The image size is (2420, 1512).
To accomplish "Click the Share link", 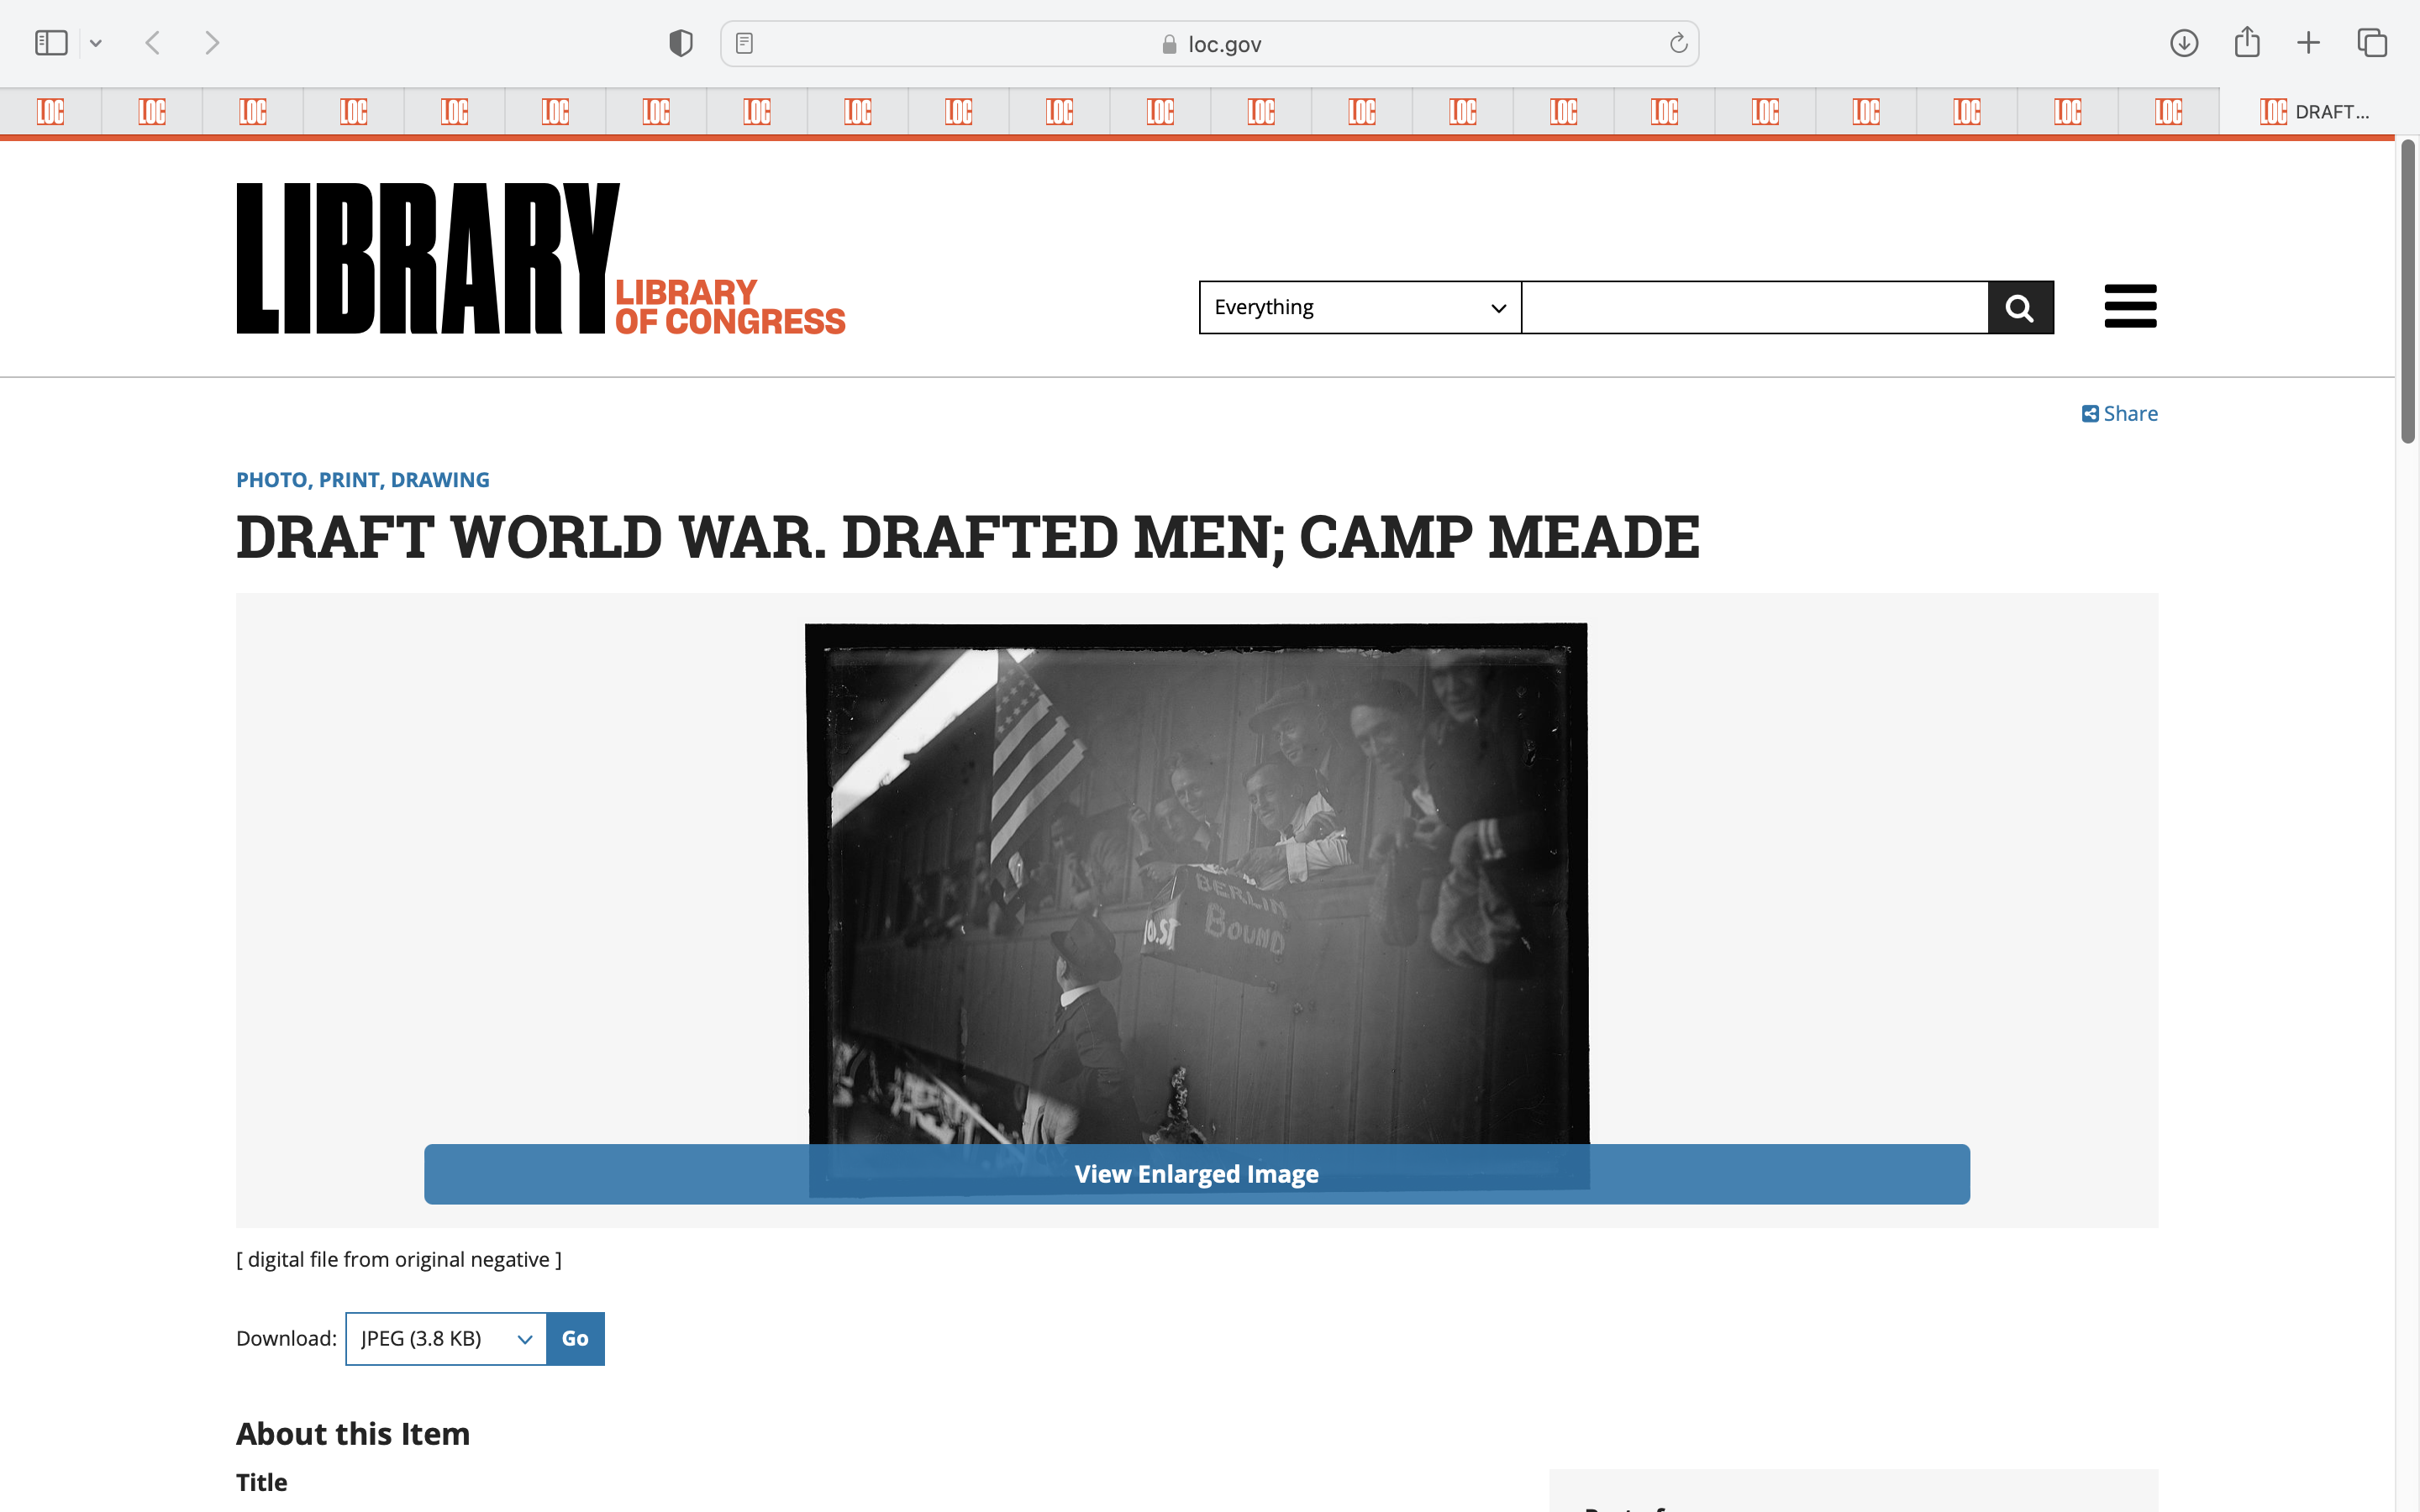I will click(2120, 413).
